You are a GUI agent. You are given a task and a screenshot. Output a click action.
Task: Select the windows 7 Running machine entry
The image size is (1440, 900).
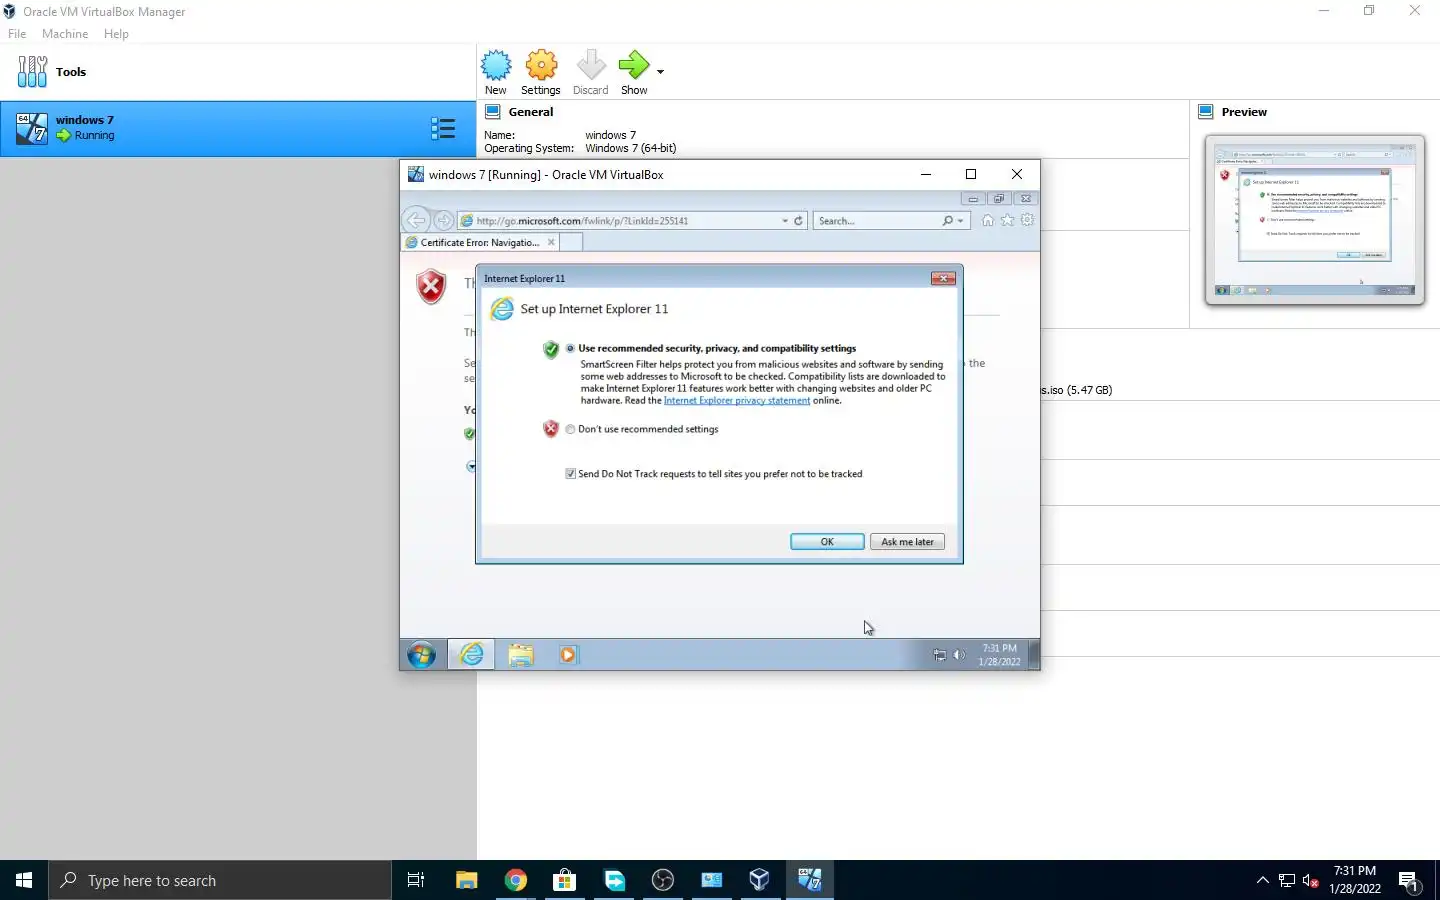(238, 128)
